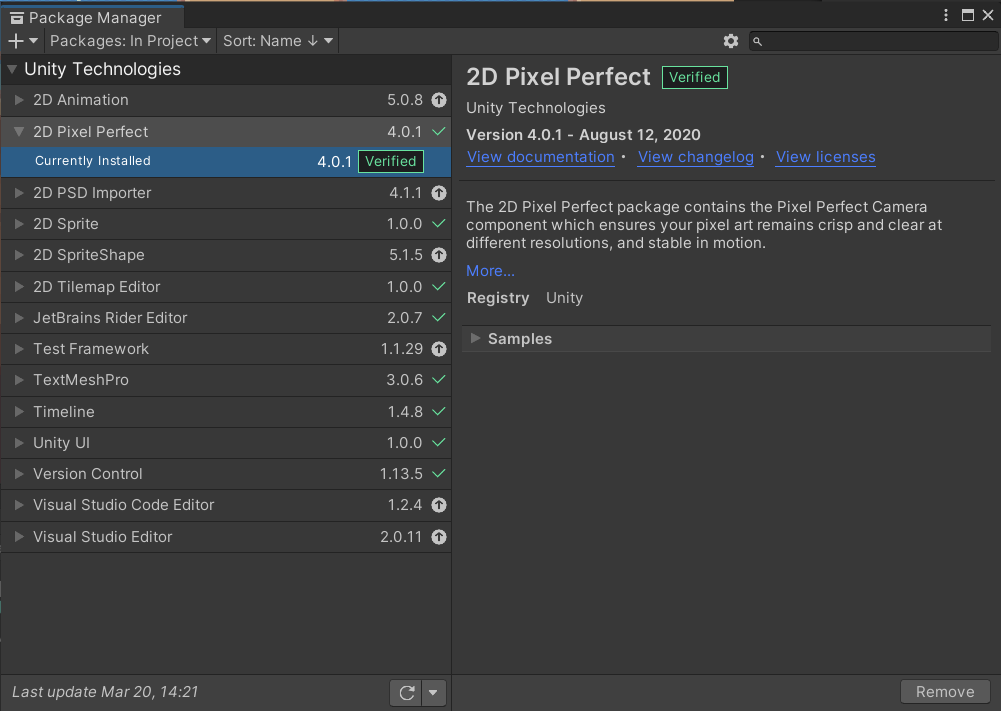The height and width of the screenshot is (711, 1001).
Task: Collapse the Unity Technologies group
Action: (12, 69)
